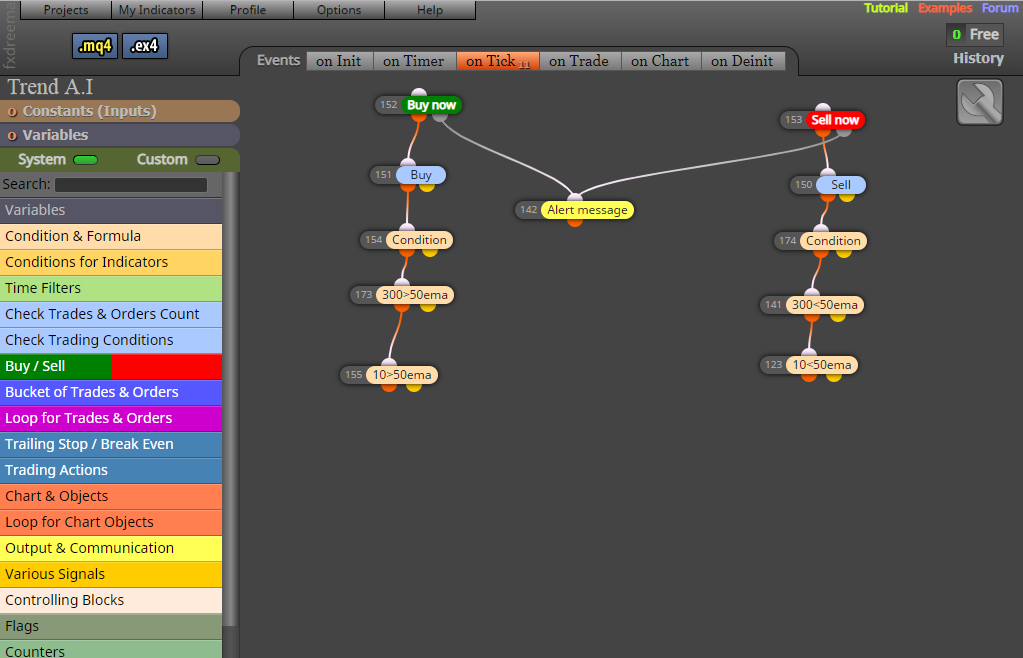Screen dimensions: 1023x658
Task: Expand Controlling Blocks category
Action: 111,601
